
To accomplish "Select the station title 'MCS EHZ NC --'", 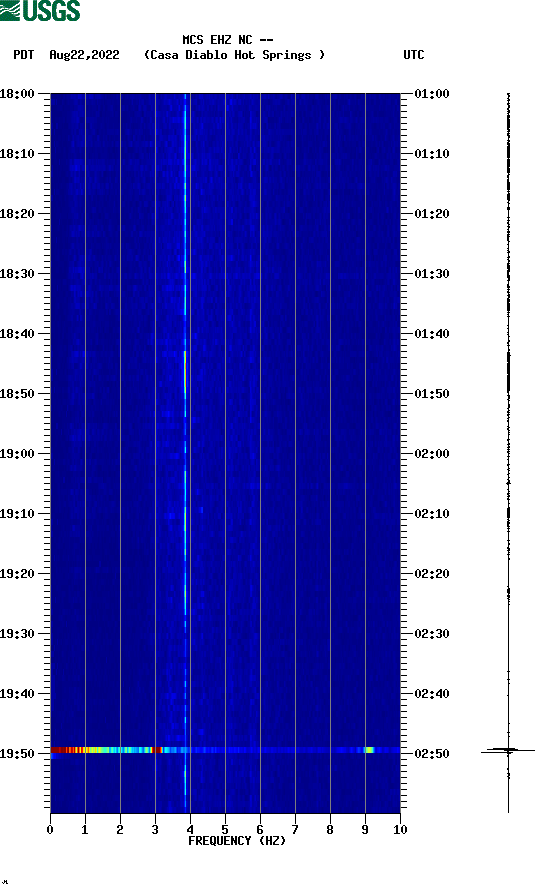I will (x=228, y=40).
